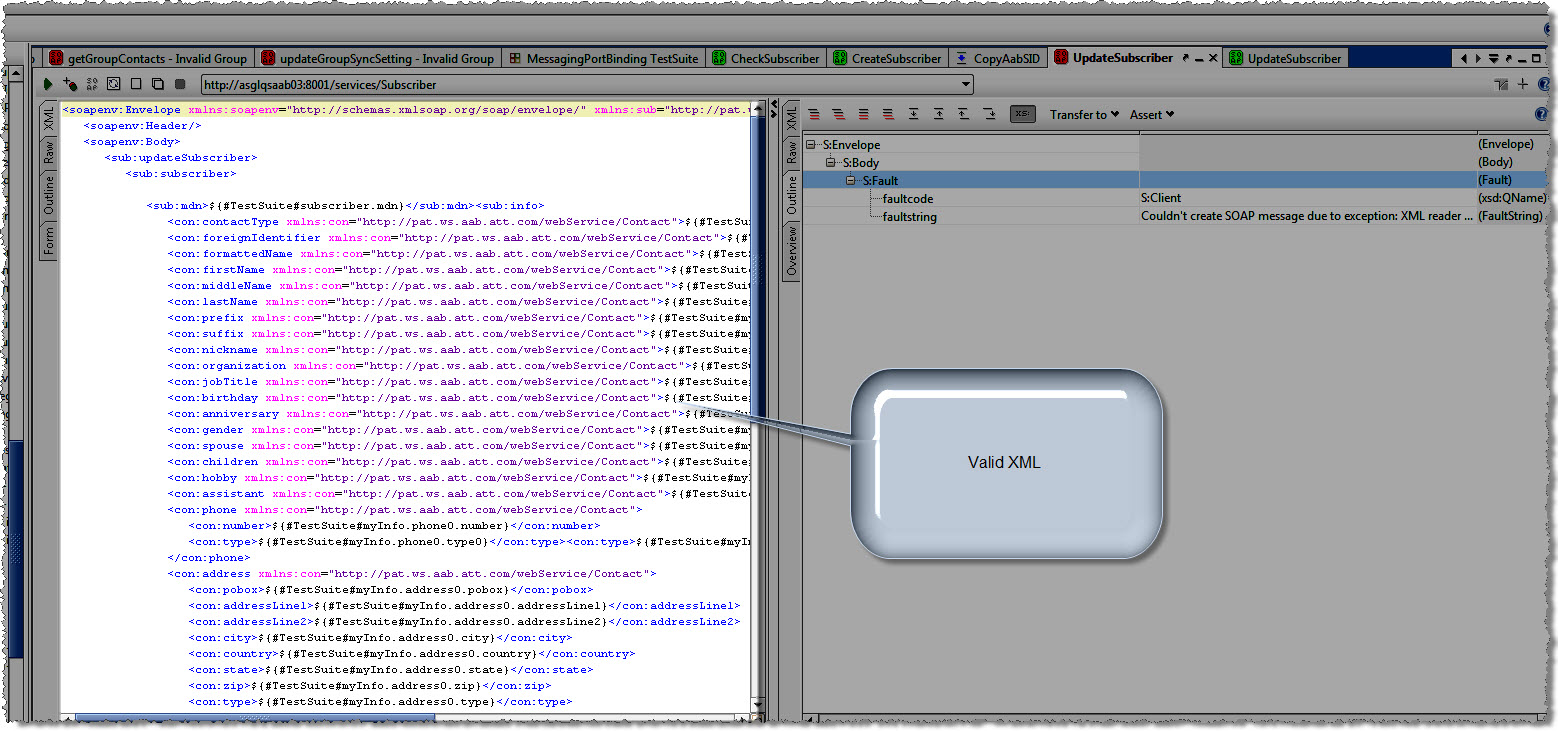
Task: Click the first red-lined outline toolbar icon
Action: coord(814,114)
